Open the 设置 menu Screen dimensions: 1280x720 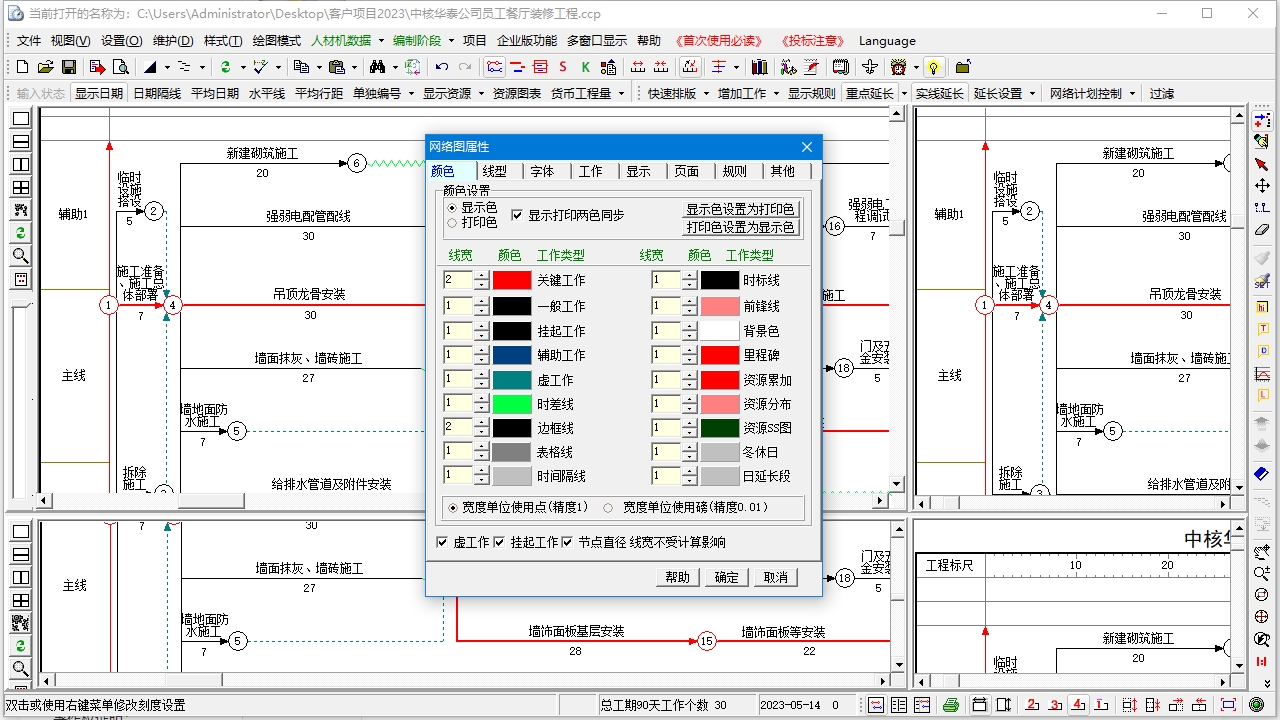coord(120,41)
